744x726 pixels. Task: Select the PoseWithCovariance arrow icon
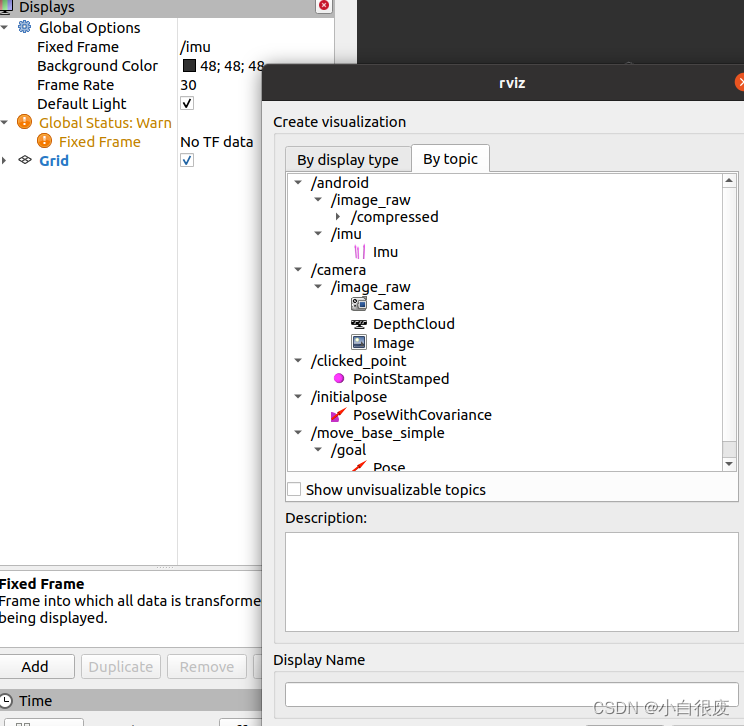coord(338,414)
